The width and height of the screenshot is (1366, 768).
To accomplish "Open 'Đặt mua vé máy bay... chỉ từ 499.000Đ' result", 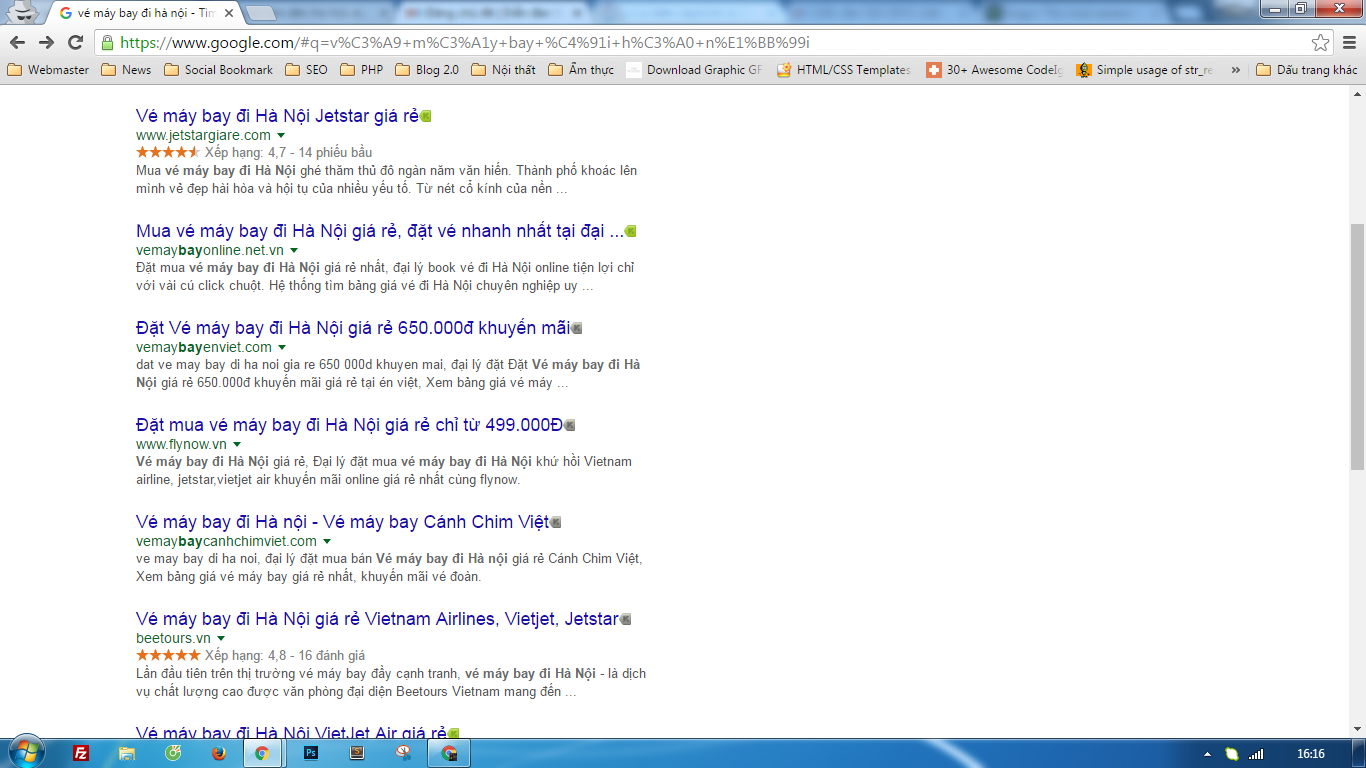I will point(350,425).
